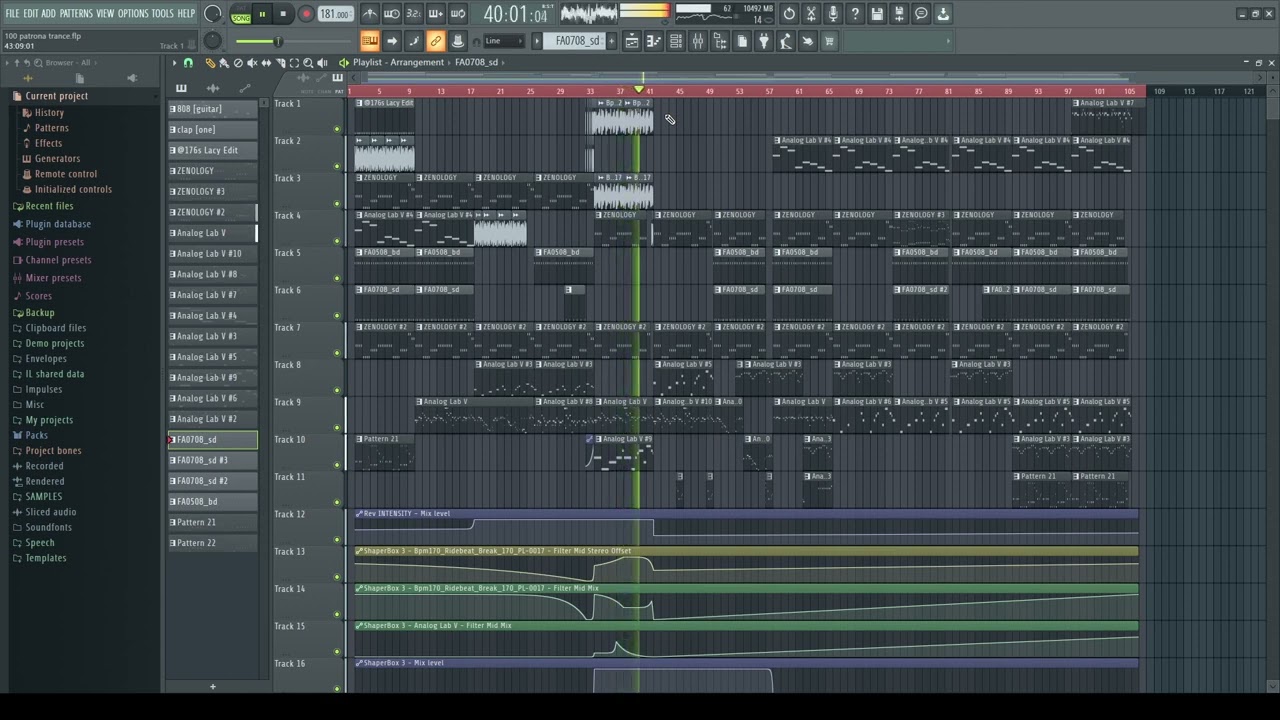Select the Delete tool in playlist toolbar

[x=238, y=63]
